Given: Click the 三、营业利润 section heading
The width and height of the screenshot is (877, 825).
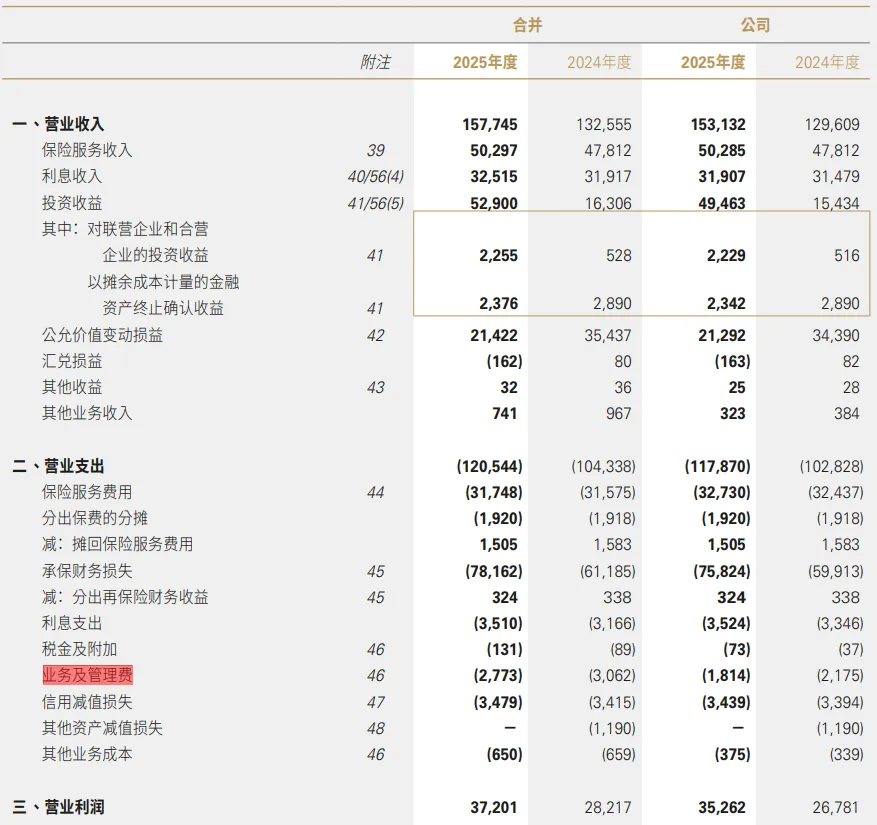Looking at the screenshot, I should [x=58, y=807].
